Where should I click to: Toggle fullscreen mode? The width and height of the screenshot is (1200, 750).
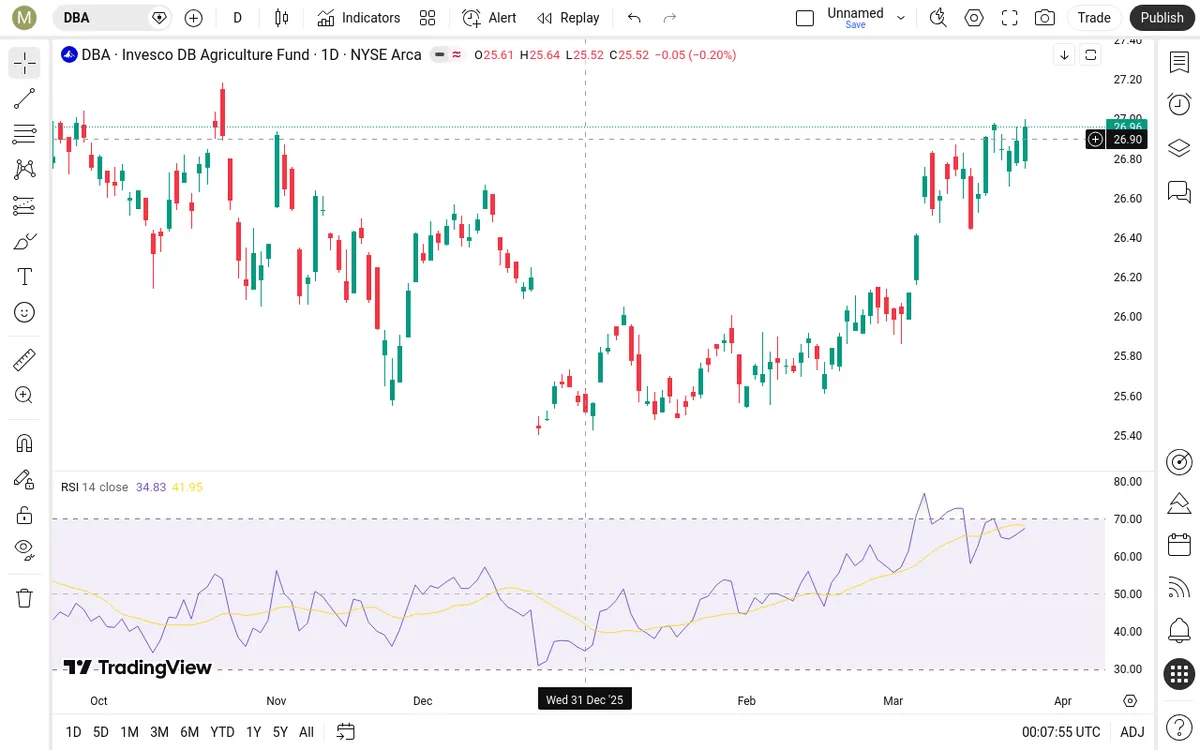[1010, 18]
